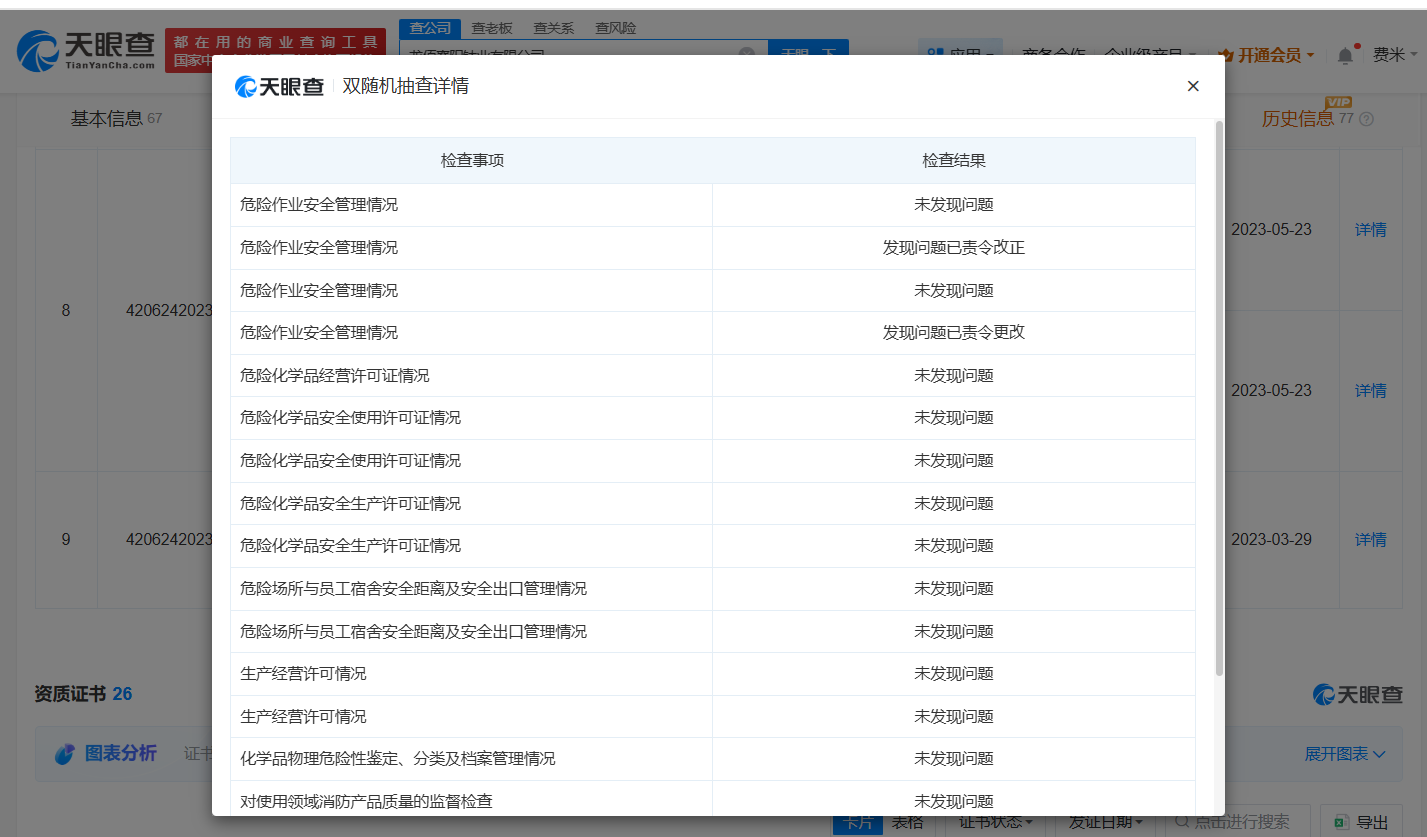Click the help icon beside 历史信息

1366,119
